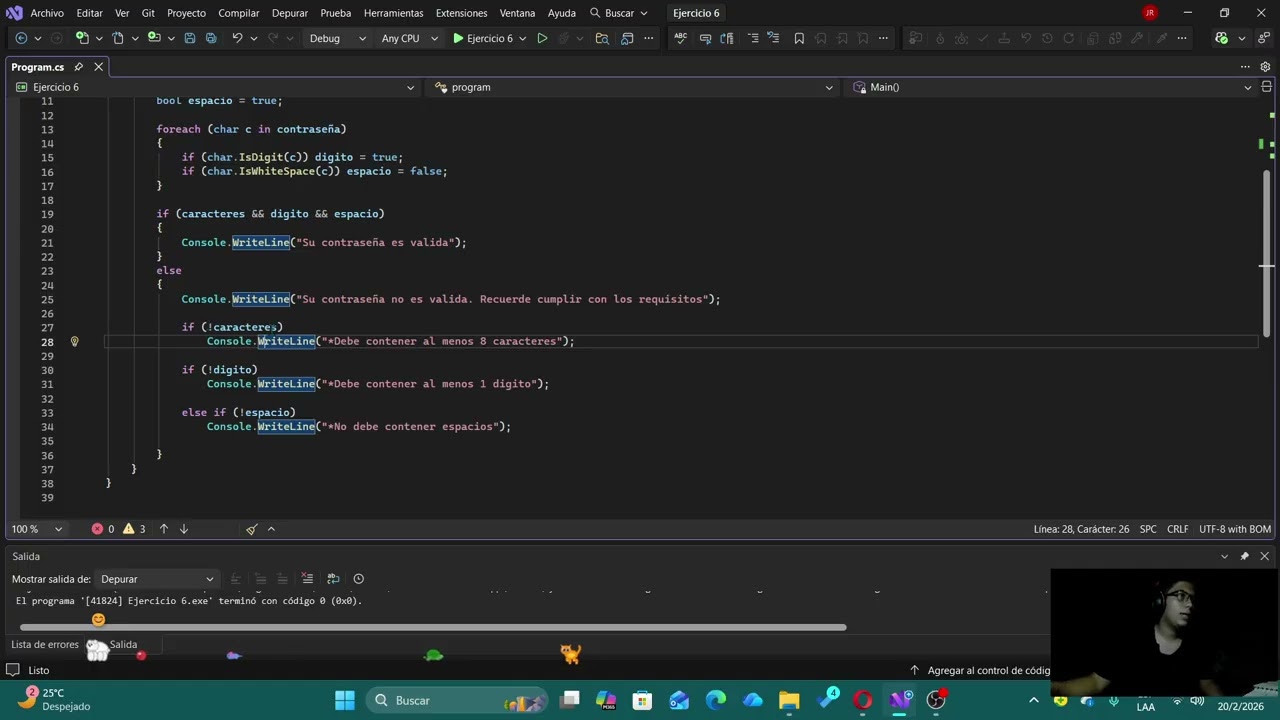Click the Navigate Backward toolbar icon
Image resolution: width=1280 pixels, height=720 pixels.
tap(20, 38)
